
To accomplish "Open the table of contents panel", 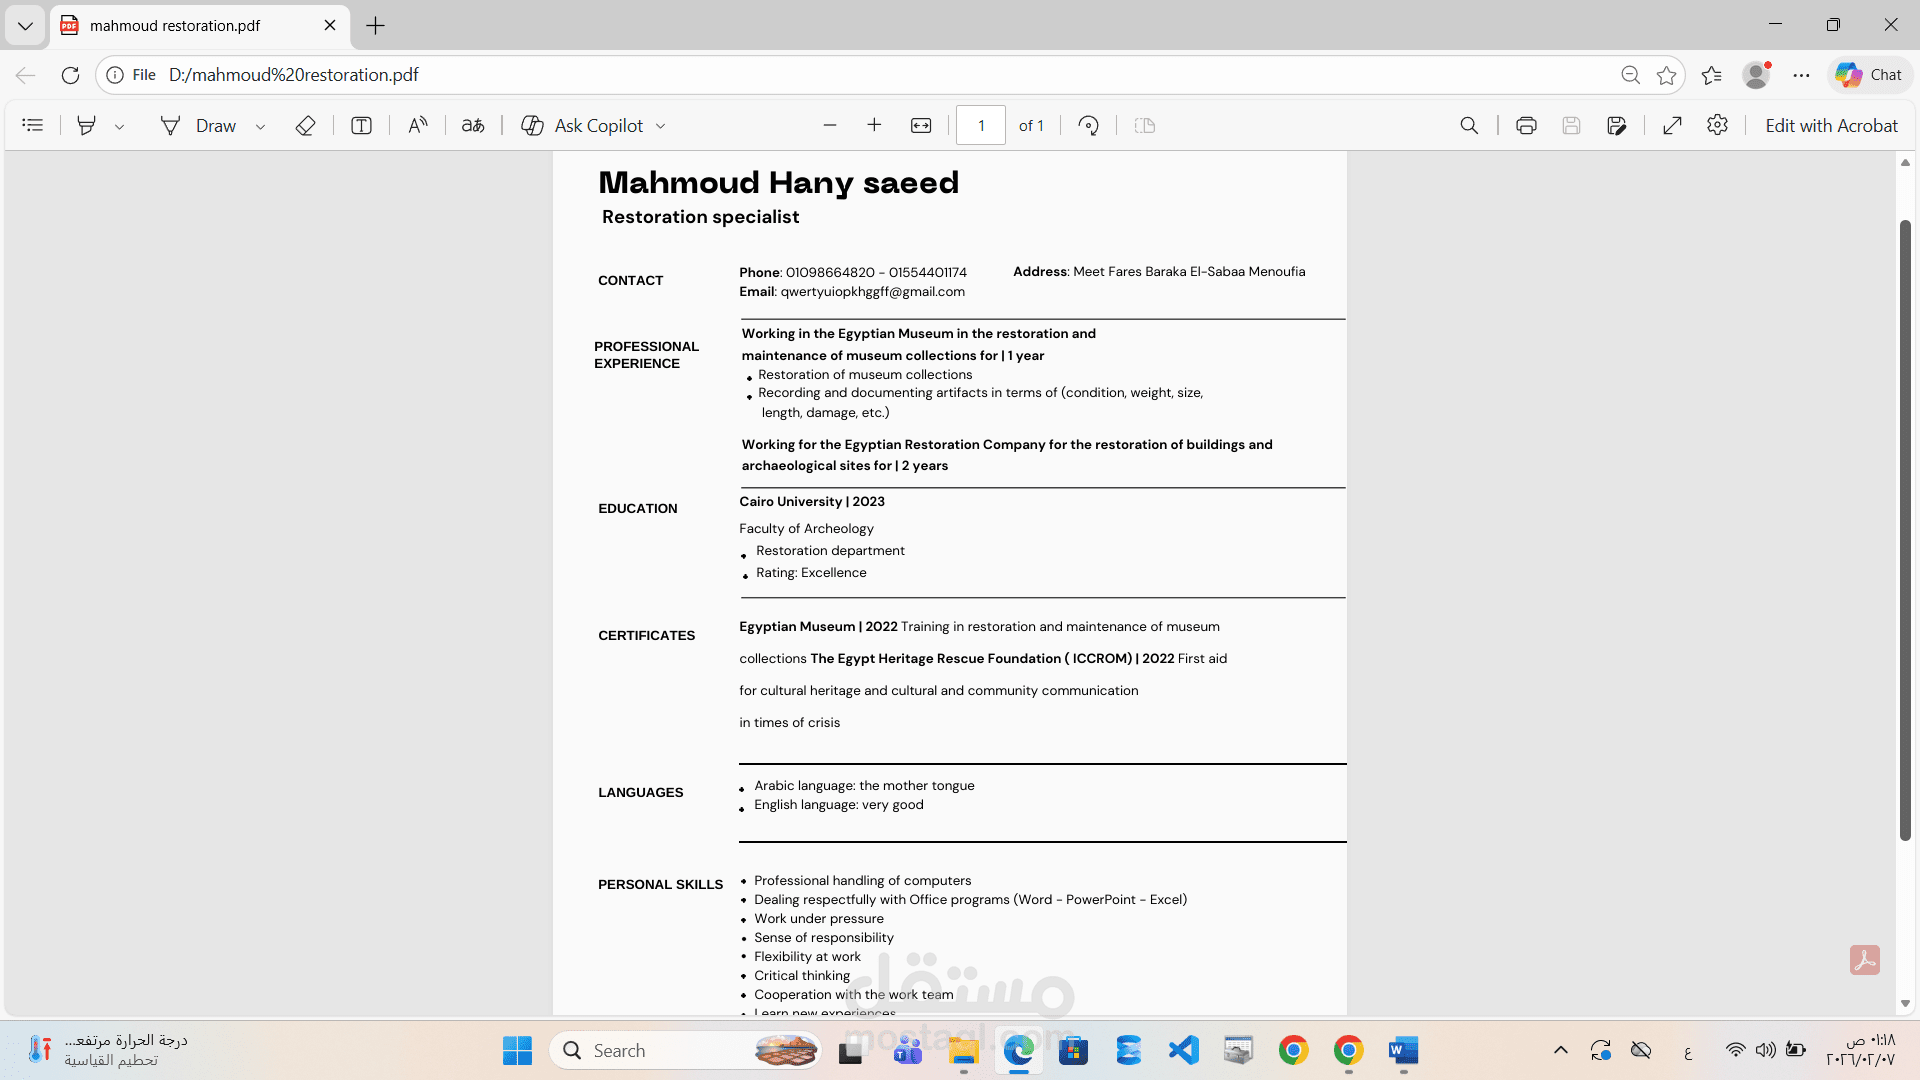I will coord(33,125).
